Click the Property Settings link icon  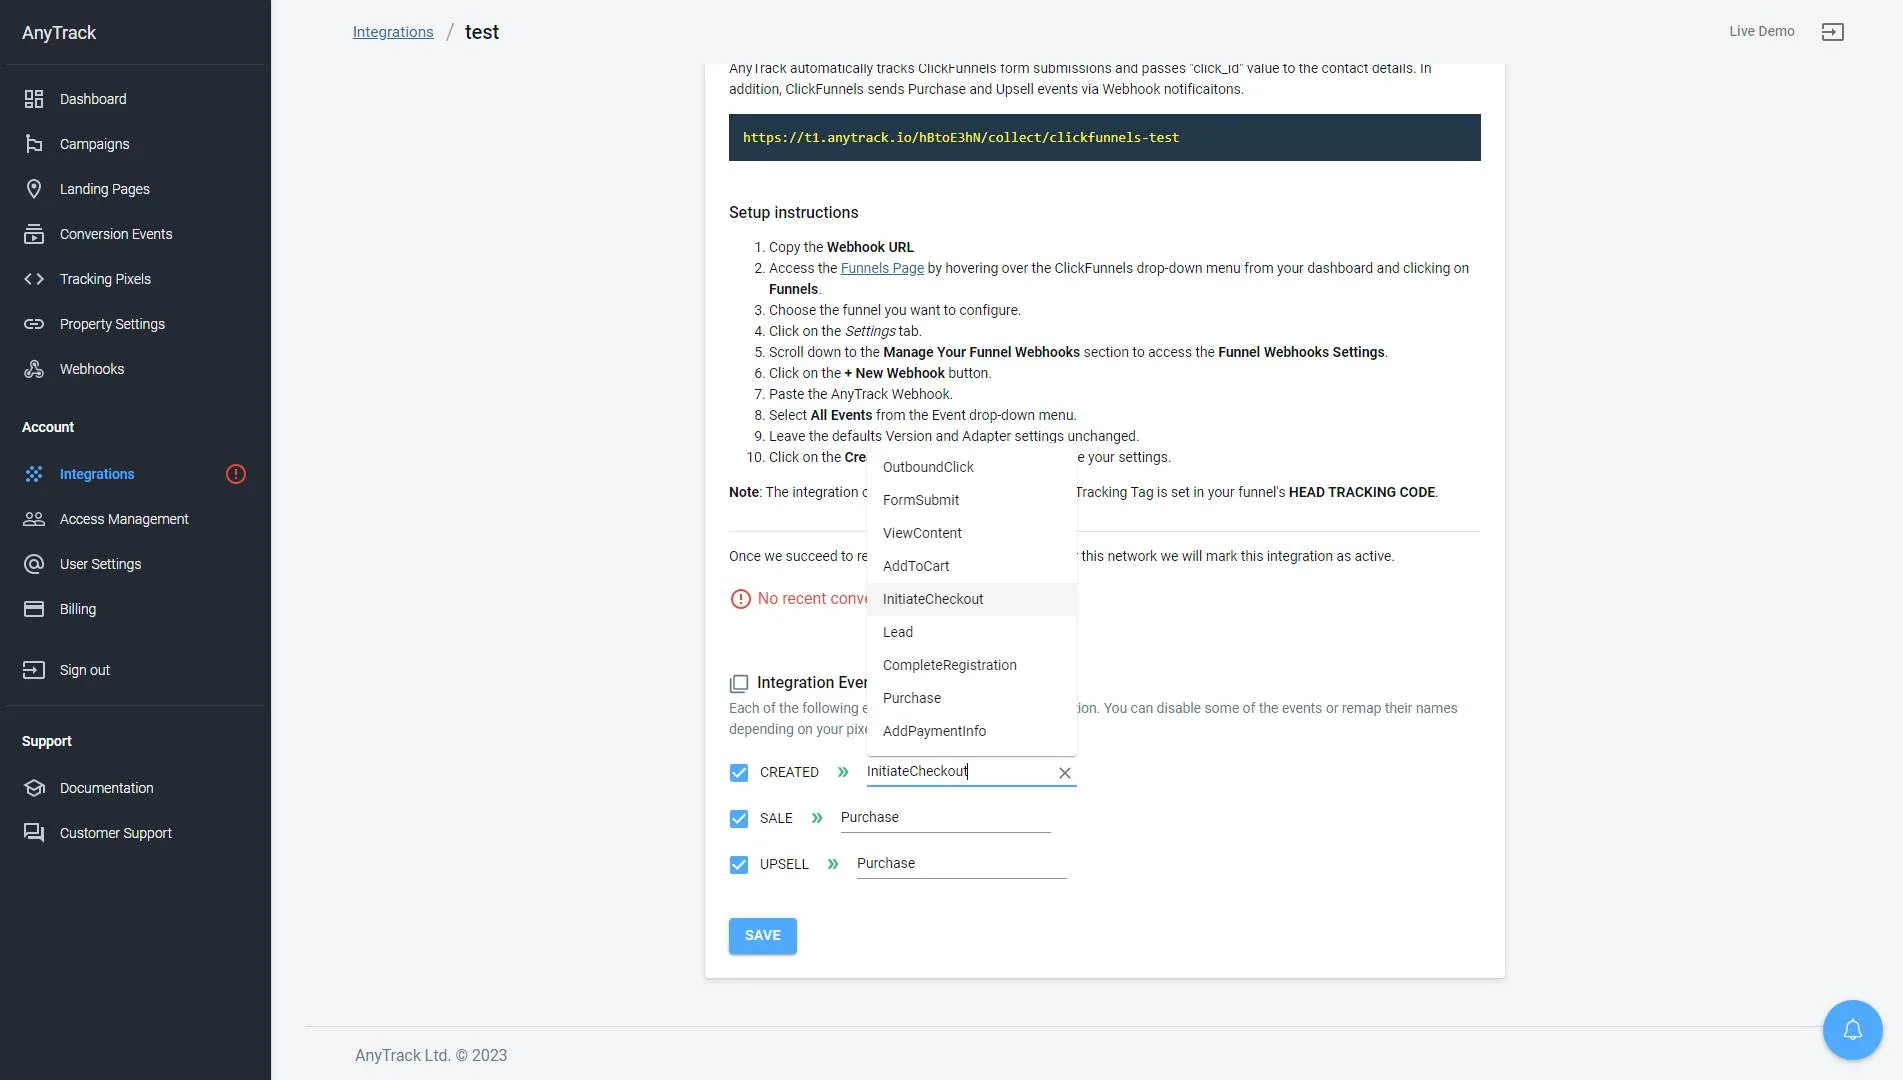click(x=34, y=324)
